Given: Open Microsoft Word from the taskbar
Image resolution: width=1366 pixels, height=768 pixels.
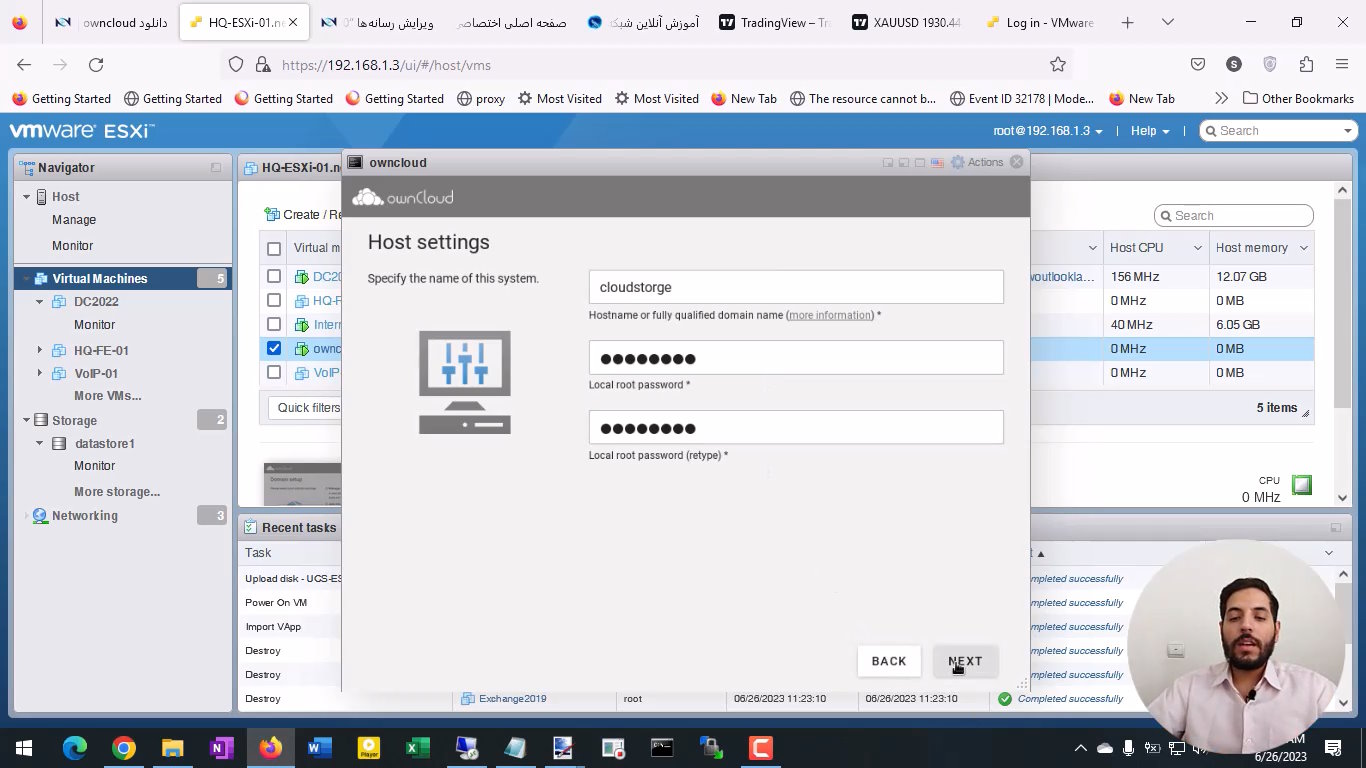Looking at the screenshot, I should (x=320, y=748).
